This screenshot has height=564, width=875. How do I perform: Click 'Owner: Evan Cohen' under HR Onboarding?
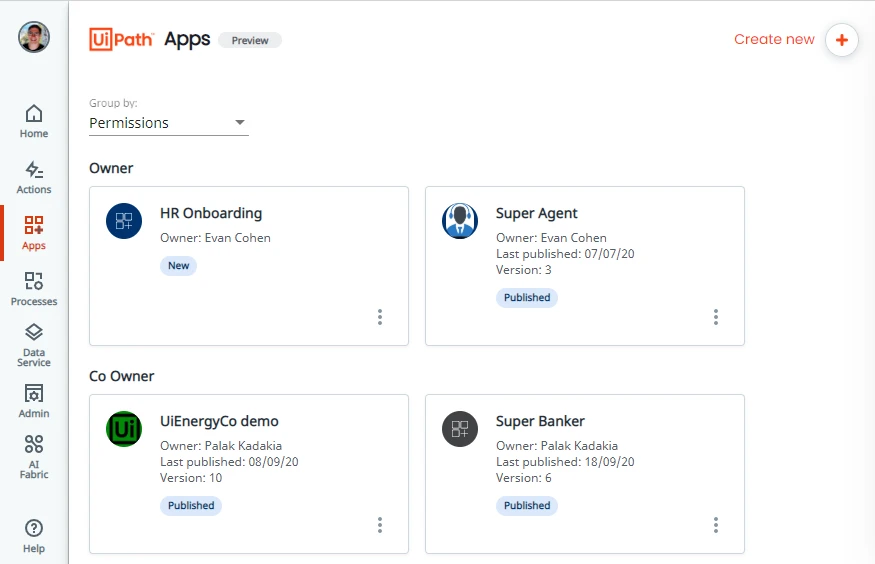(x=215, y=238)
